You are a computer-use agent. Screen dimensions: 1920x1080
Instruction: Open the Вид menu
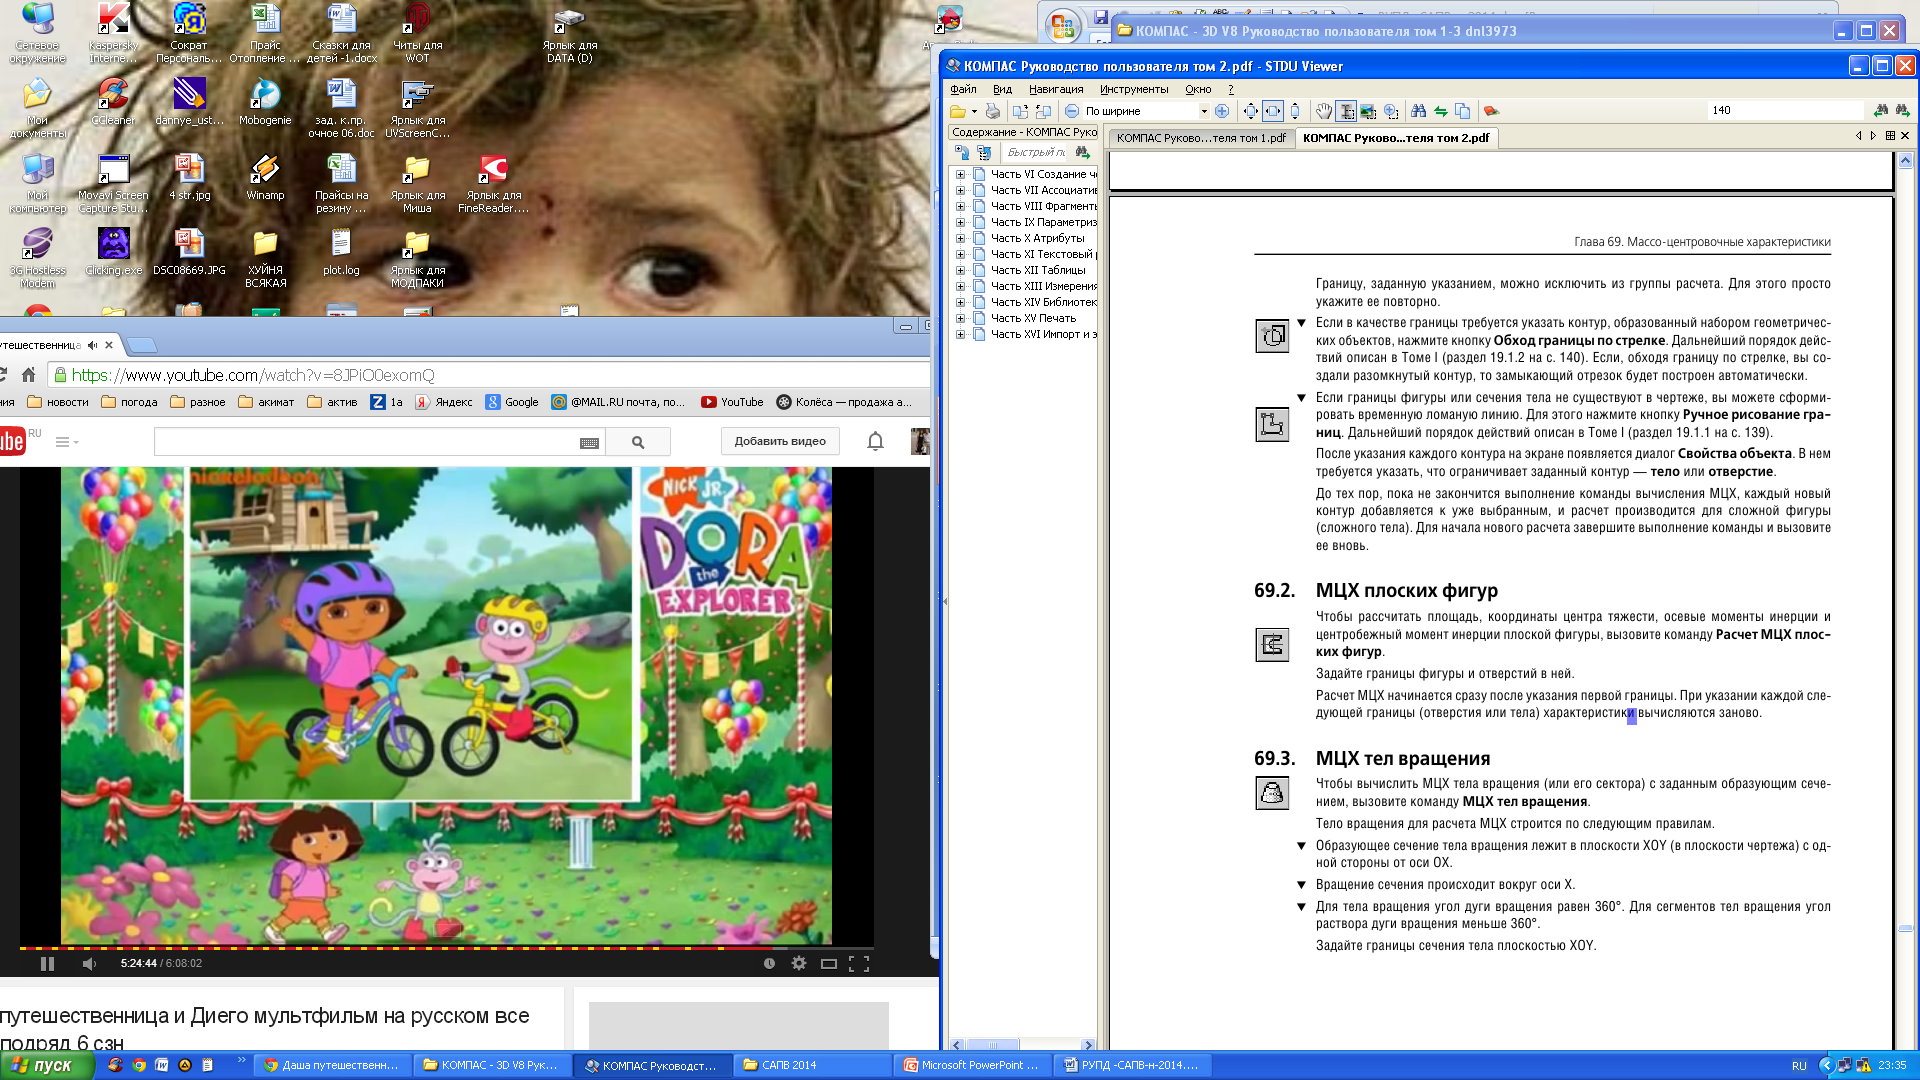click(1002, 89)
